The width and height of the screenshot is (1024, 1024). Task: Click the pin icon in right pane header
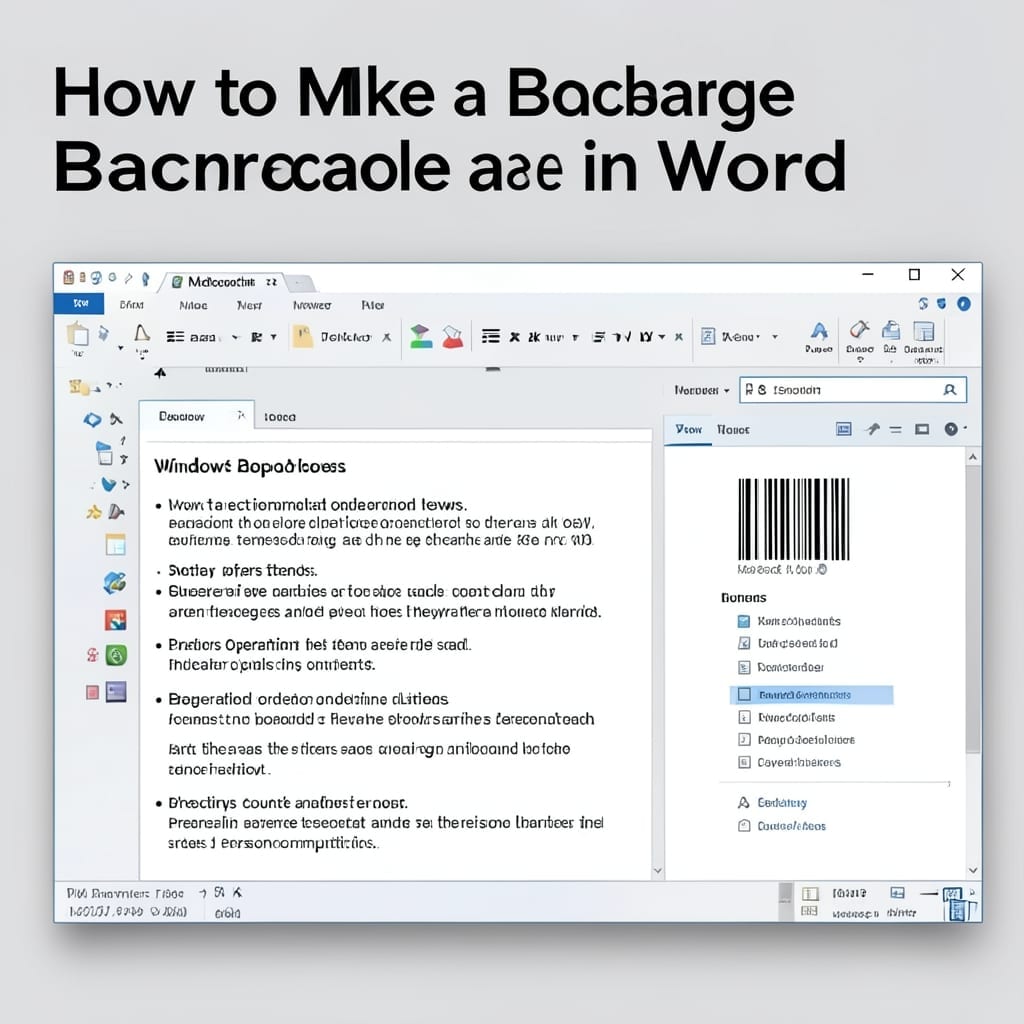coord(872,429)
